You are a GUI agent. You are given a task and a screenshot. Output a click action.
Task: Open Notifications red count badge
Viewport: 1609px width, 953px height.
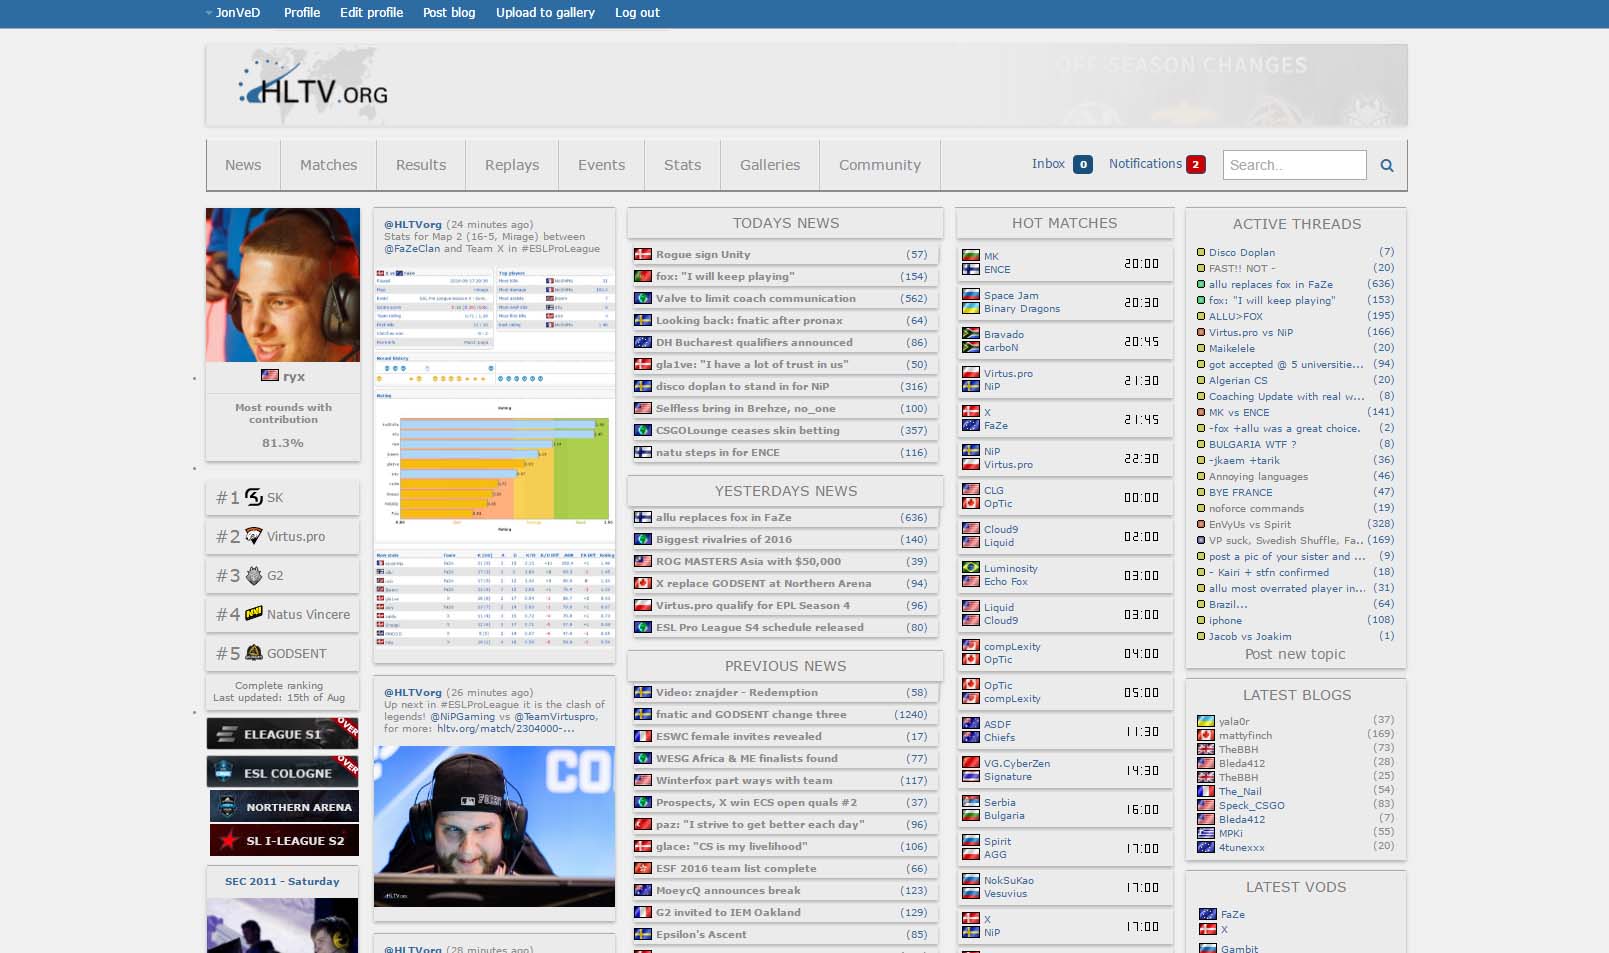tap(1195, 165)
